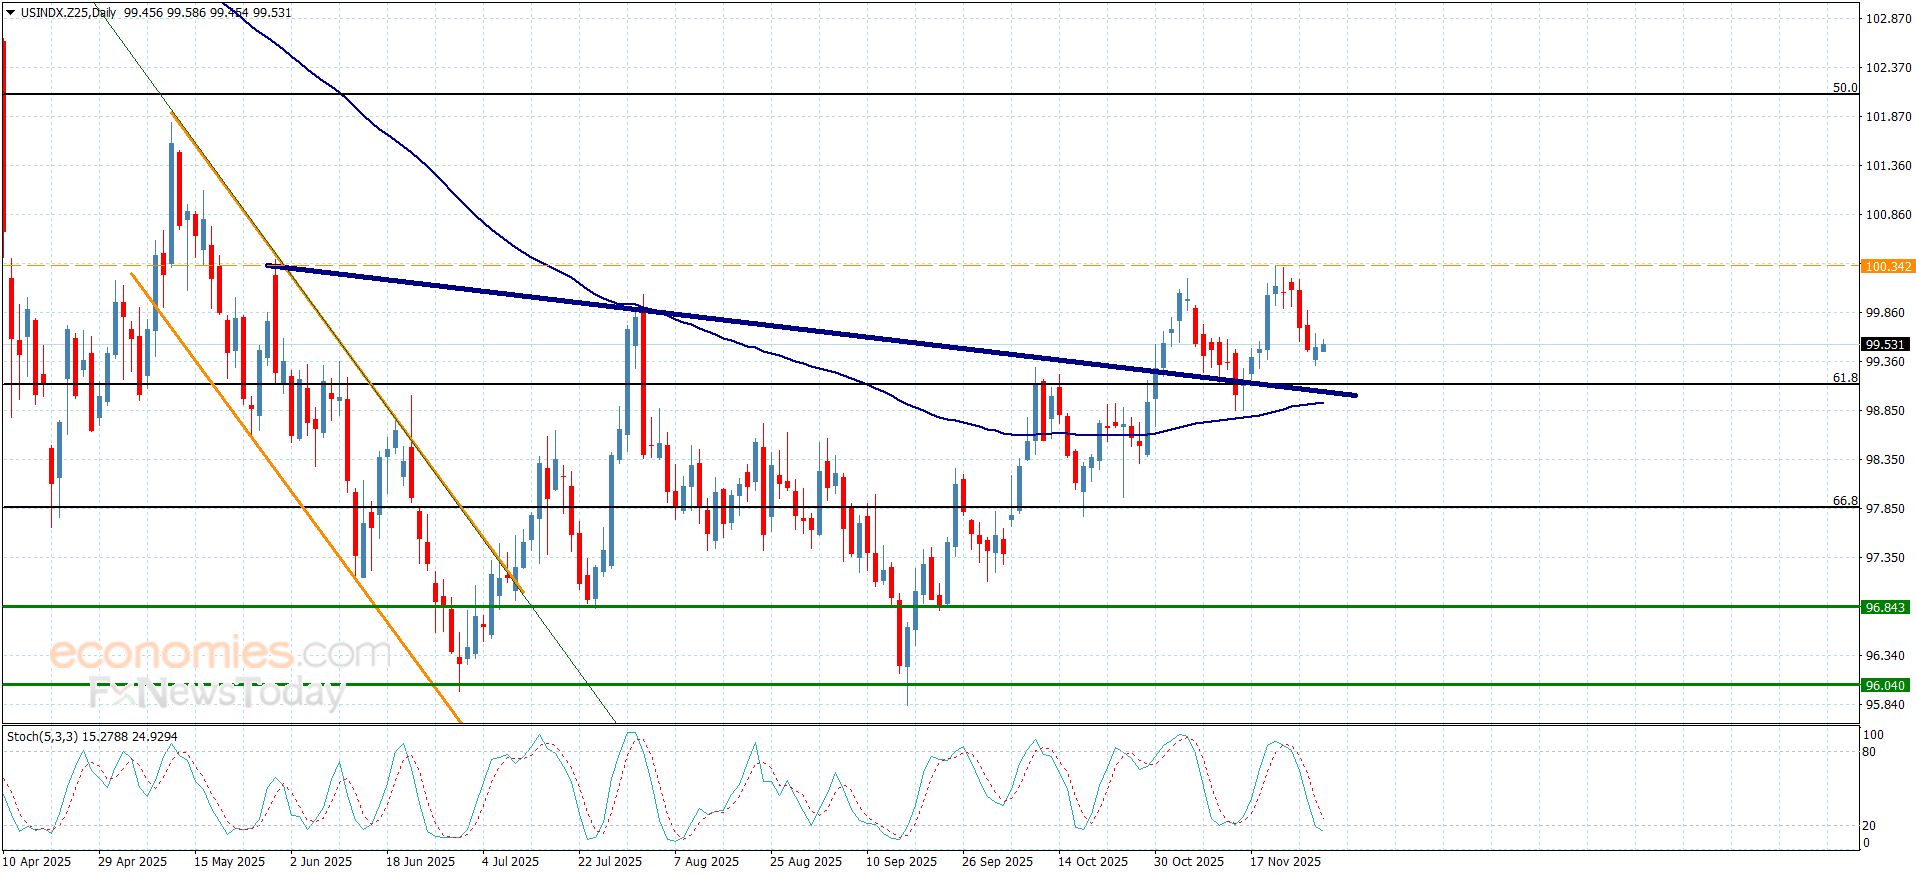Image resolution: width=1916 pixels, height=874 pixels.
Task: Click the stochastic 20 level label
Action: coord(1869,825)
